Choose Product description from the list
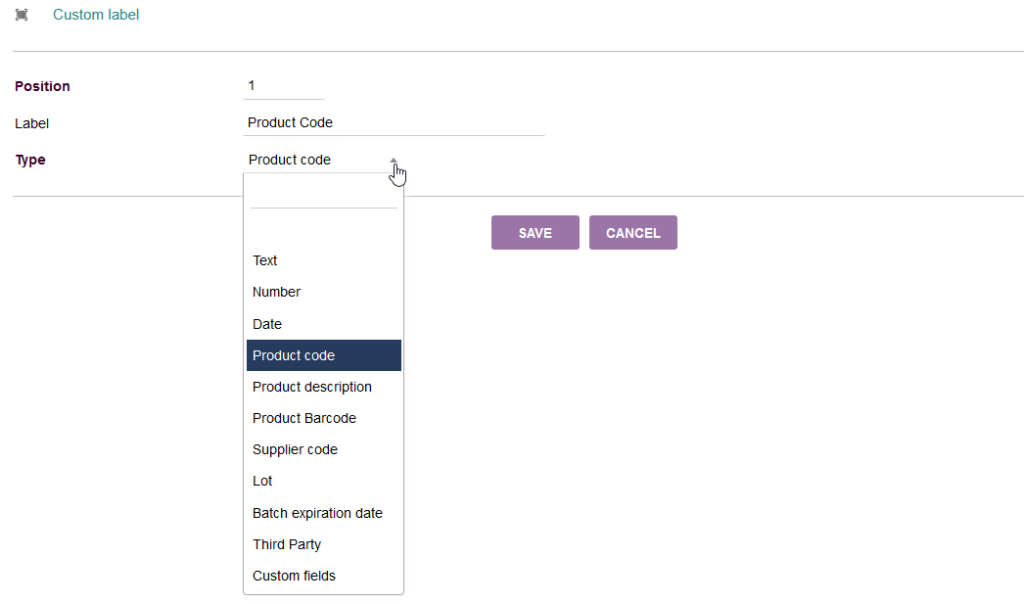1024x604 pixels. coord(312,387)
